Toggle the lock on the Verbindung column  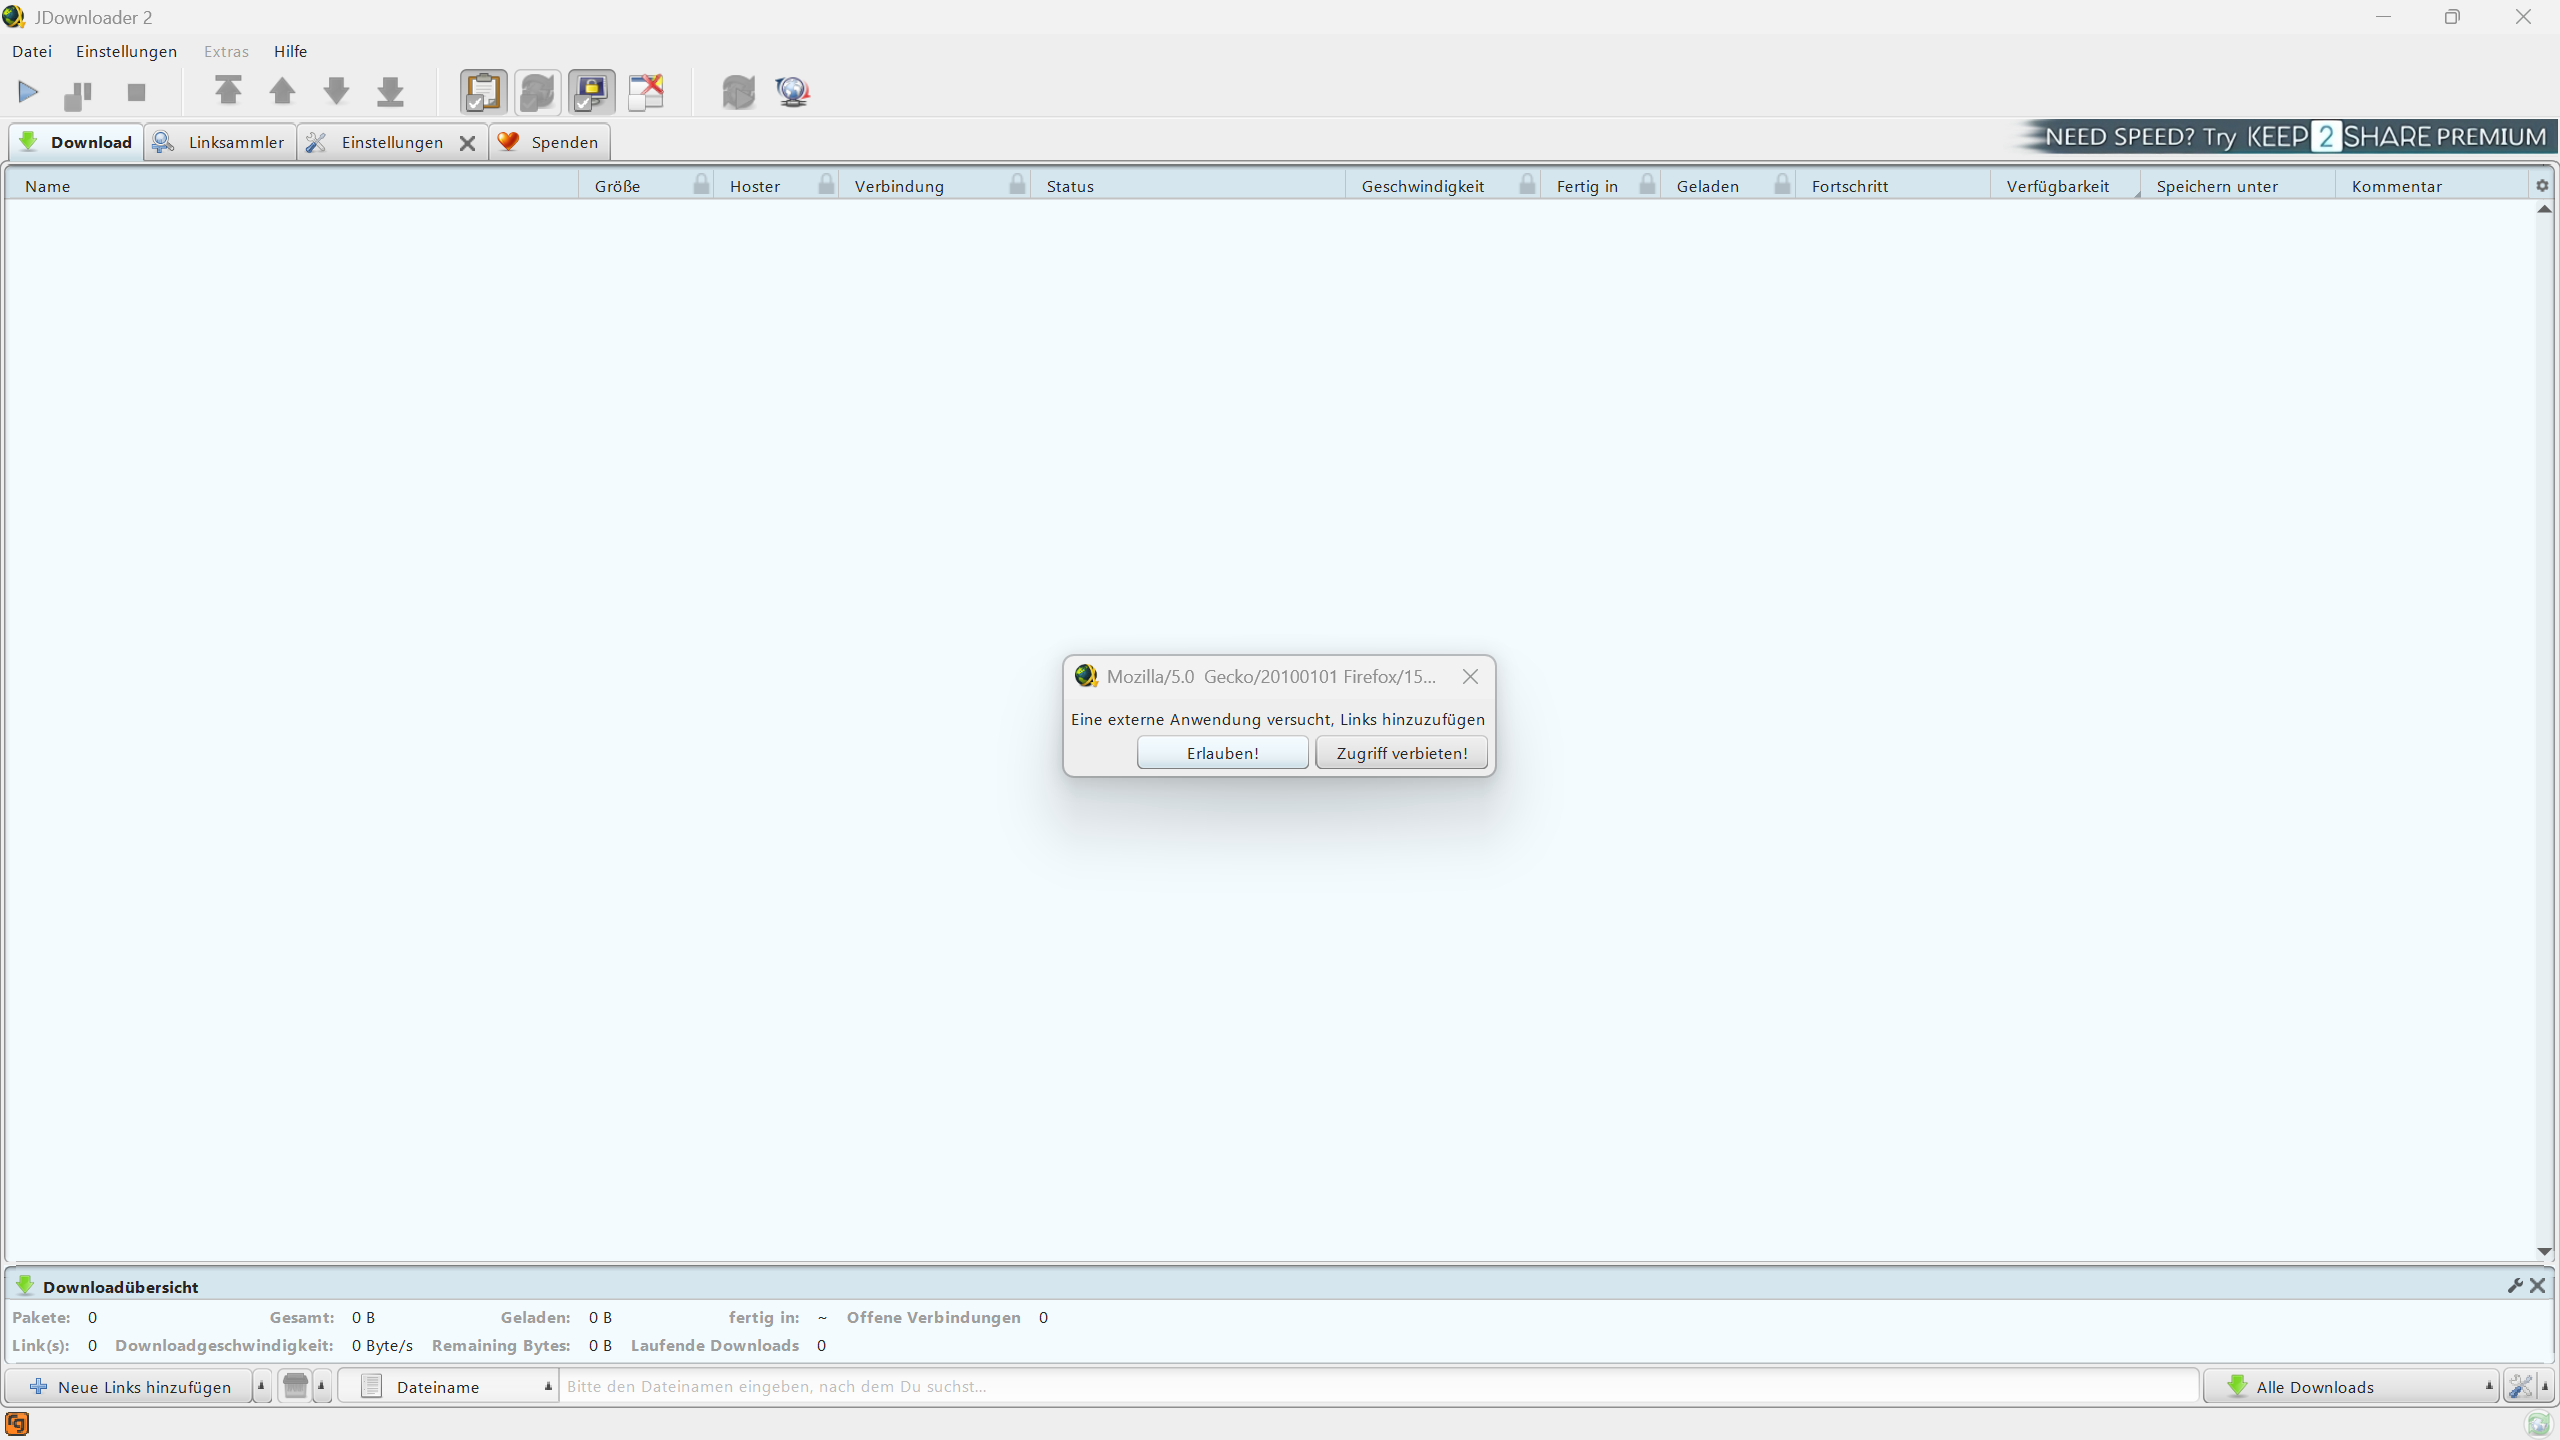[x=1017, y=184]
